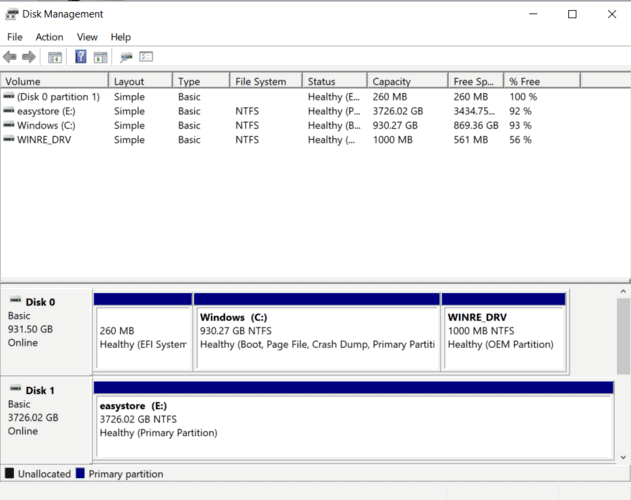Image resolution: width=631 pixels, height=500 pixels.
Task: Open the Action menu
Action: point(49,37)
